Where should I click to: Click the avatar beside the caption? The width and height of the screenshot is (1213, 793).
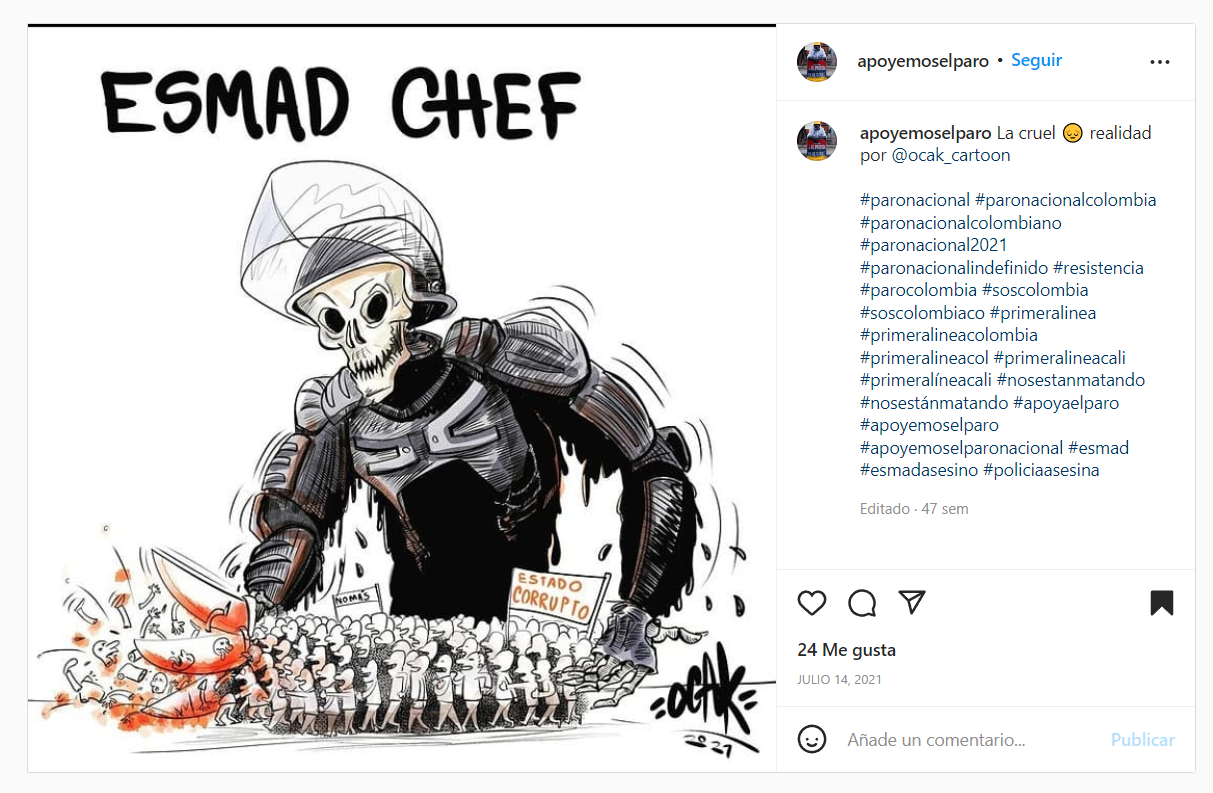(x=817, y=141)
